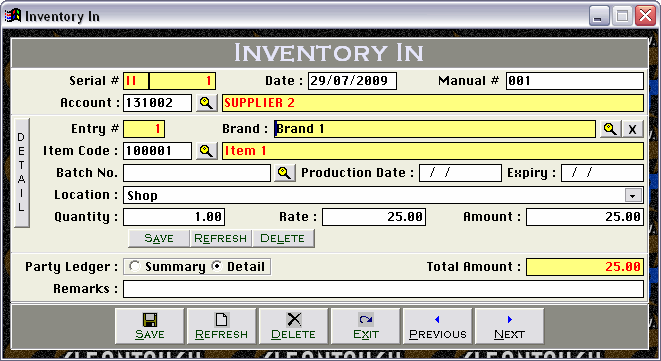Go to the Next record
Screen dimensions: 661x361
click(x=509, y=326)
